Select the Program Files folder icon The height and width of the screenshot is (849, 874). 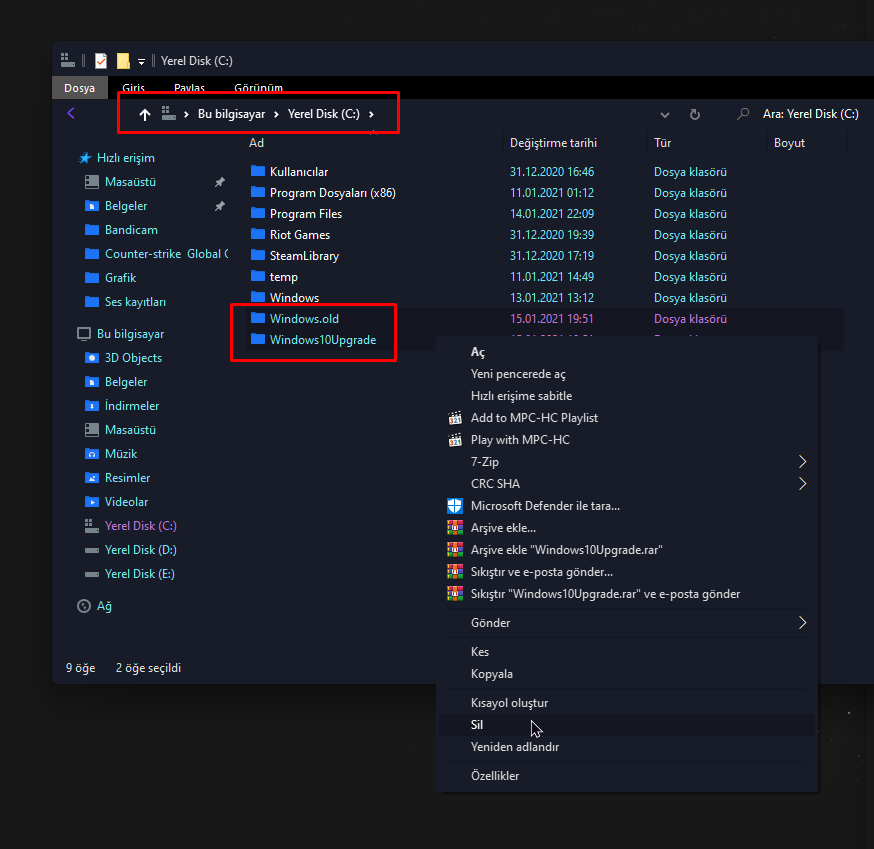[x=258, y=213]
